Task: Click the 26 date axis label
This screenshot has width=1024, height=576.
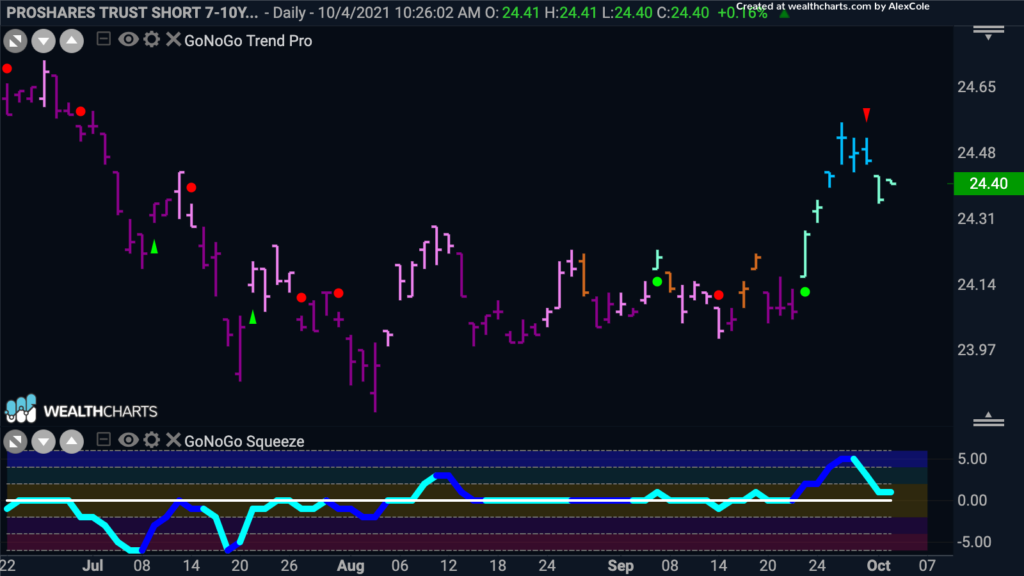Action: tap(289, 566)
